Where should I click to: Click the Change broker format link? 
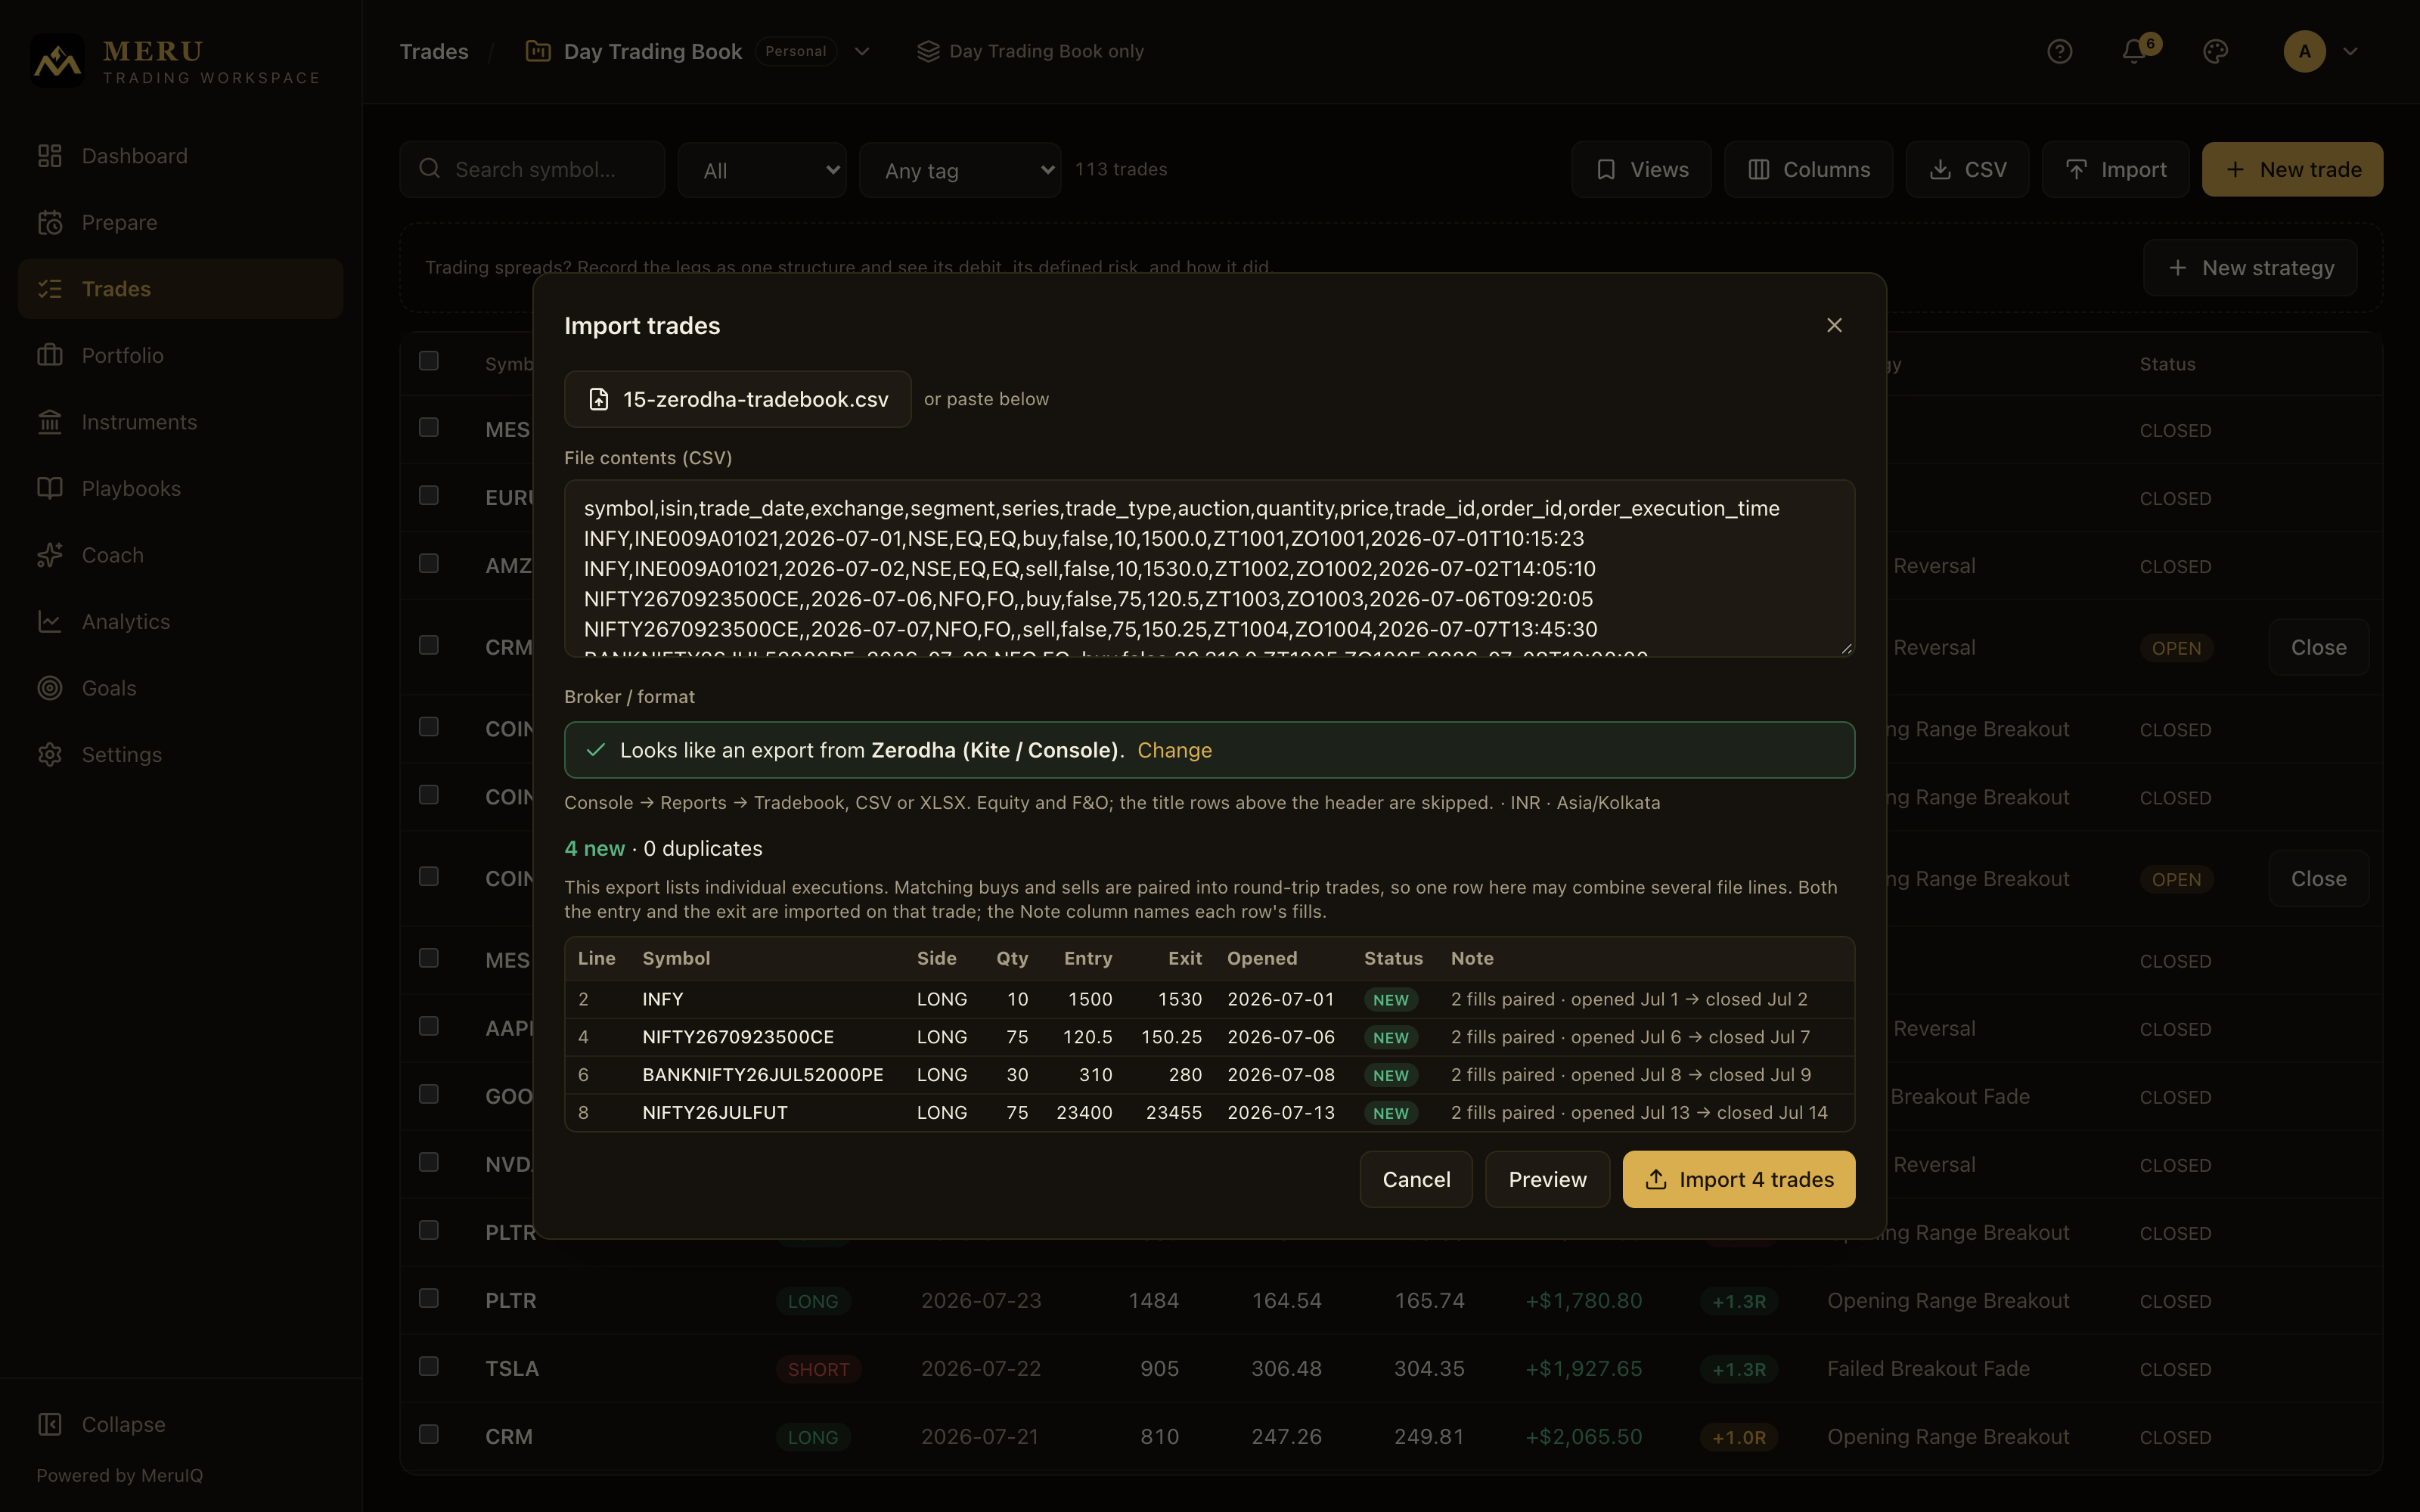1174,750
